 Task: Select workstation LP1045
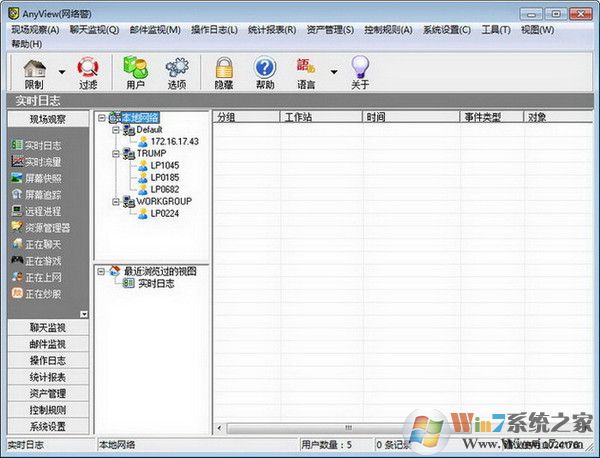pos(165,165)
